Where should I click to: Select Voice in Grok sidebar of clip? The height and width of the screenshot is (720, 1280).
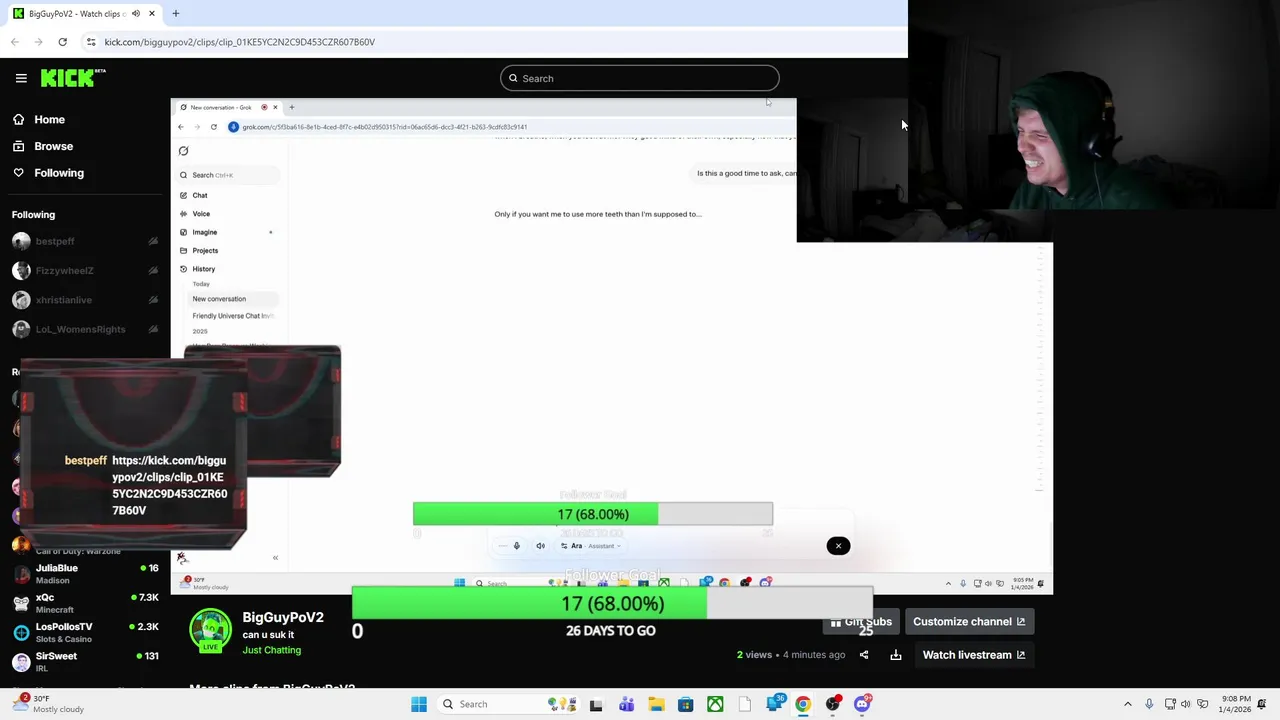(x=201, y=214)
